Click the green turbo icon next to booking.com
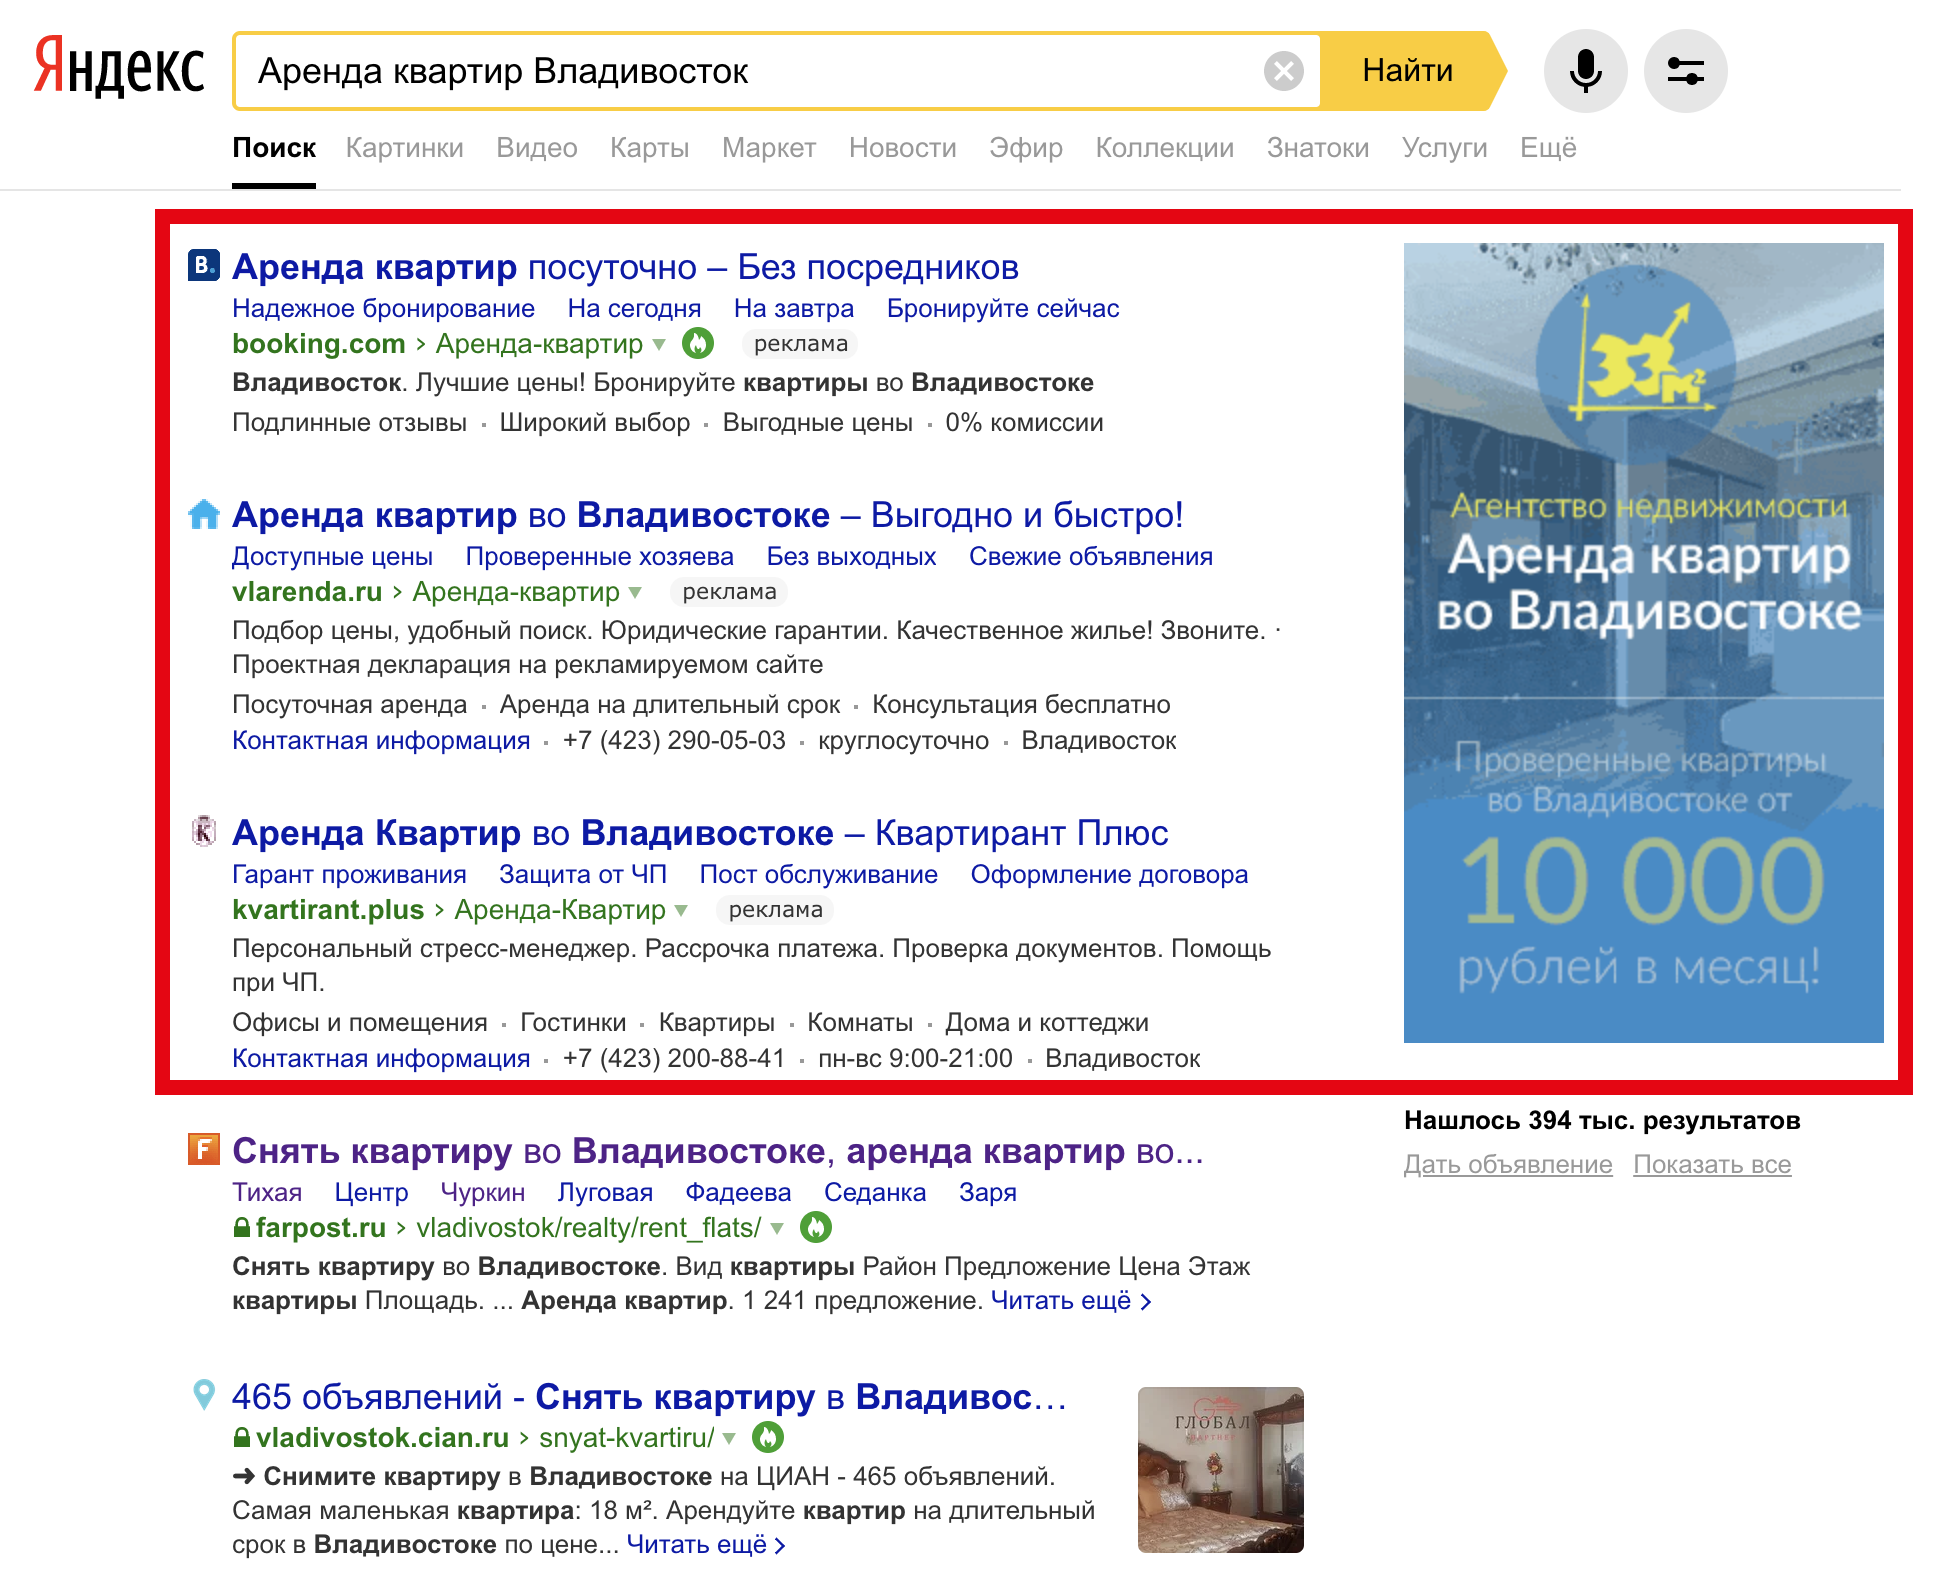 [x=698, y=343]
